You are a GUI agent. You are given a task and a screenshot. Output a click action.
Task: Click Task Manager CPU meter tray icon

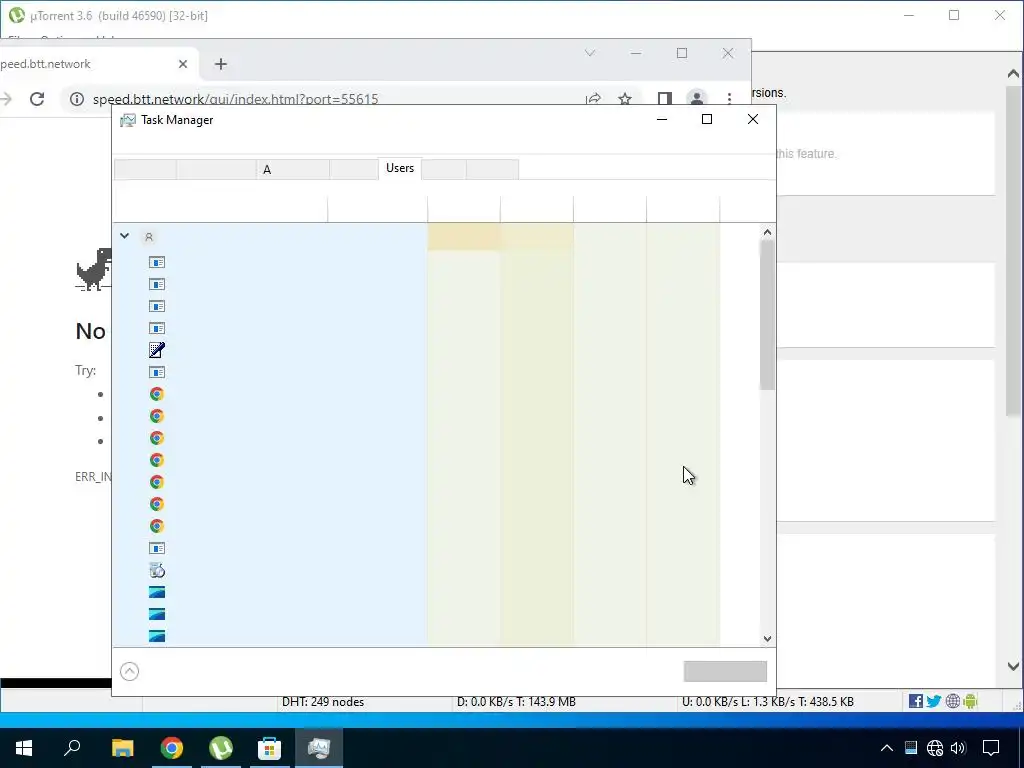point(910,748)
